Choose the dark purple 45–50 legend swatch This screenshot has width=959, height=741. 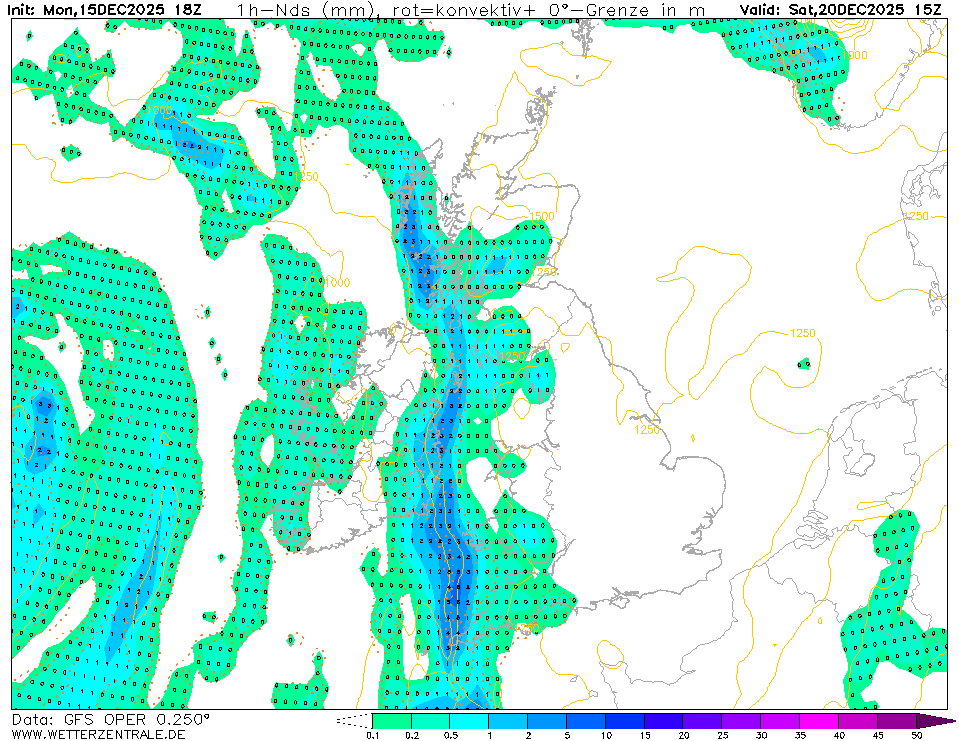click(x=897, y=720)
